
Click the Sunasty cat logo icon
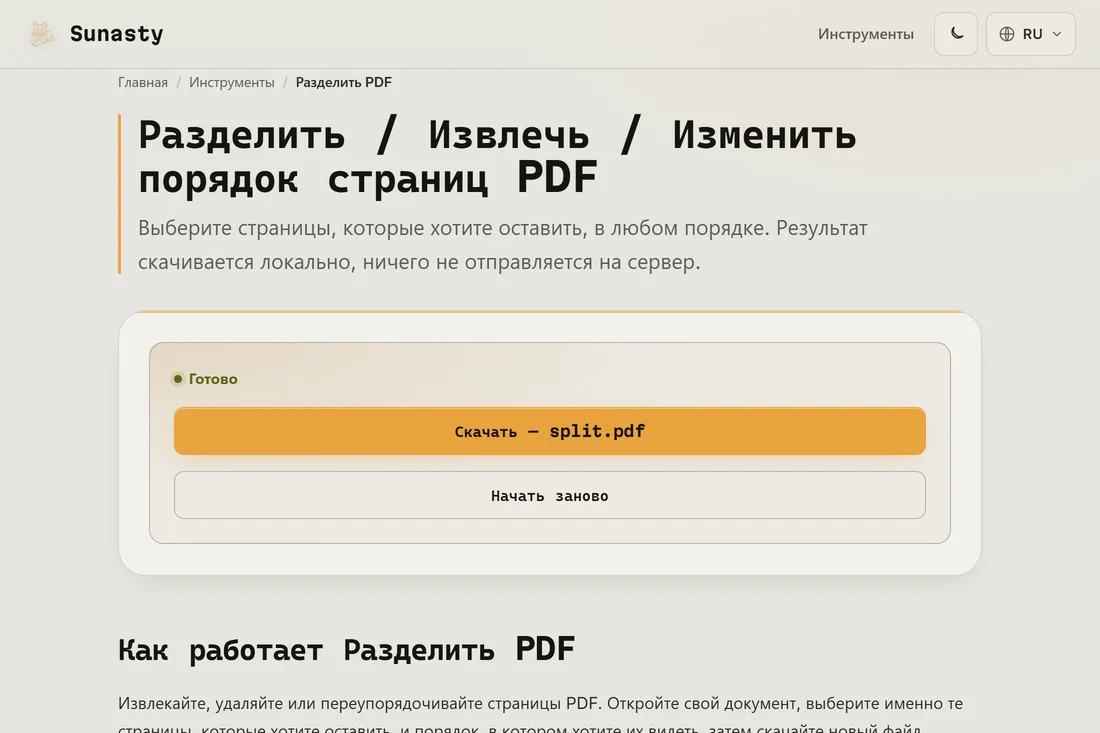41,34
